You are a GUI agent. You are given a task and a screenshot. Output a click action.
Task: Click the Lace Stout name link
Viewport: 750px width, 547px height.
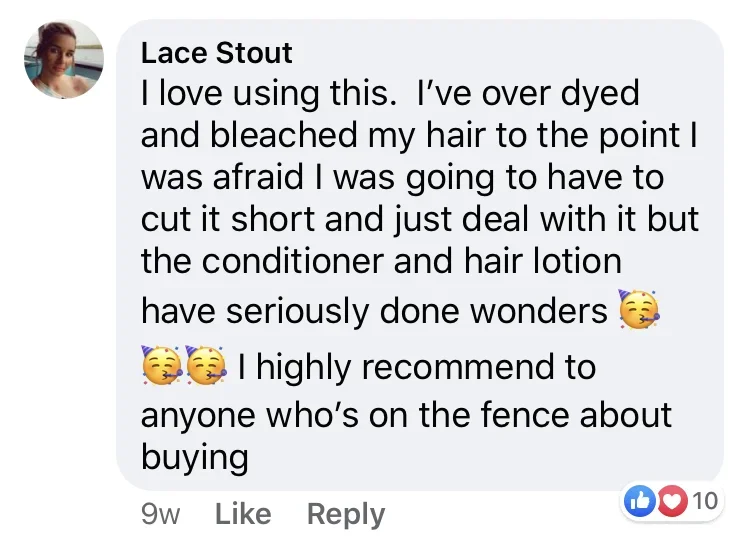pos(217,52)
